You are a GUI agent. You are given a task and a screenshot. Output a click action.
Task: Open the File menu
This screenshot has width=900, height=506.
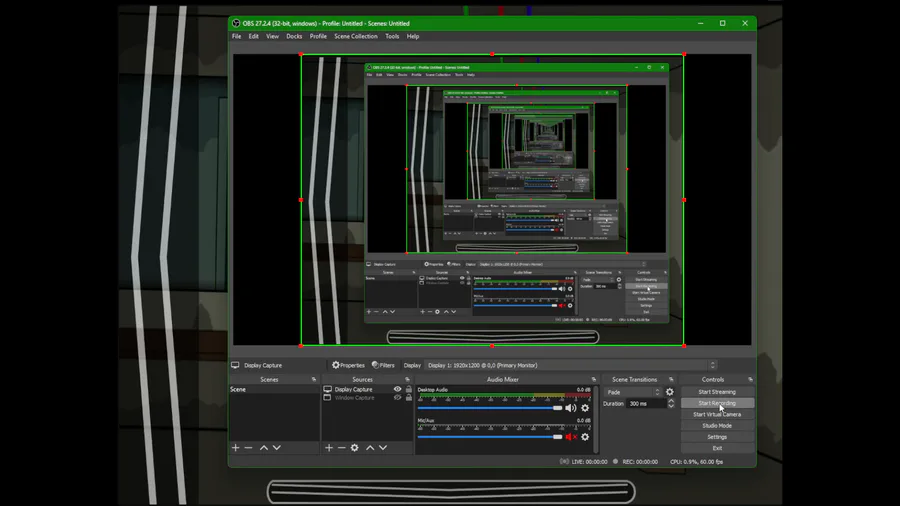click(236, 36)
